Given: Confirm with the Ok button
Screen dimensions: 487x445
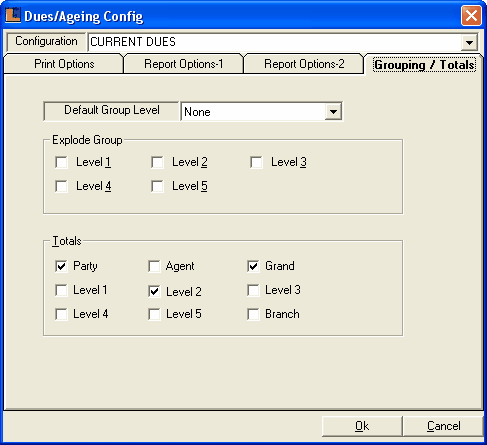Looking at the screenshot, I should (362, 426).
